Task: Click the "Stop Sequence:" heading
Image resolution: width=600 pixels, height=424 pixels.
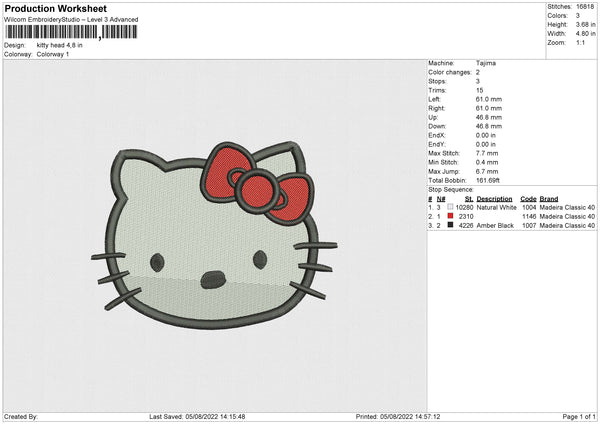Action: coord(451,190)
